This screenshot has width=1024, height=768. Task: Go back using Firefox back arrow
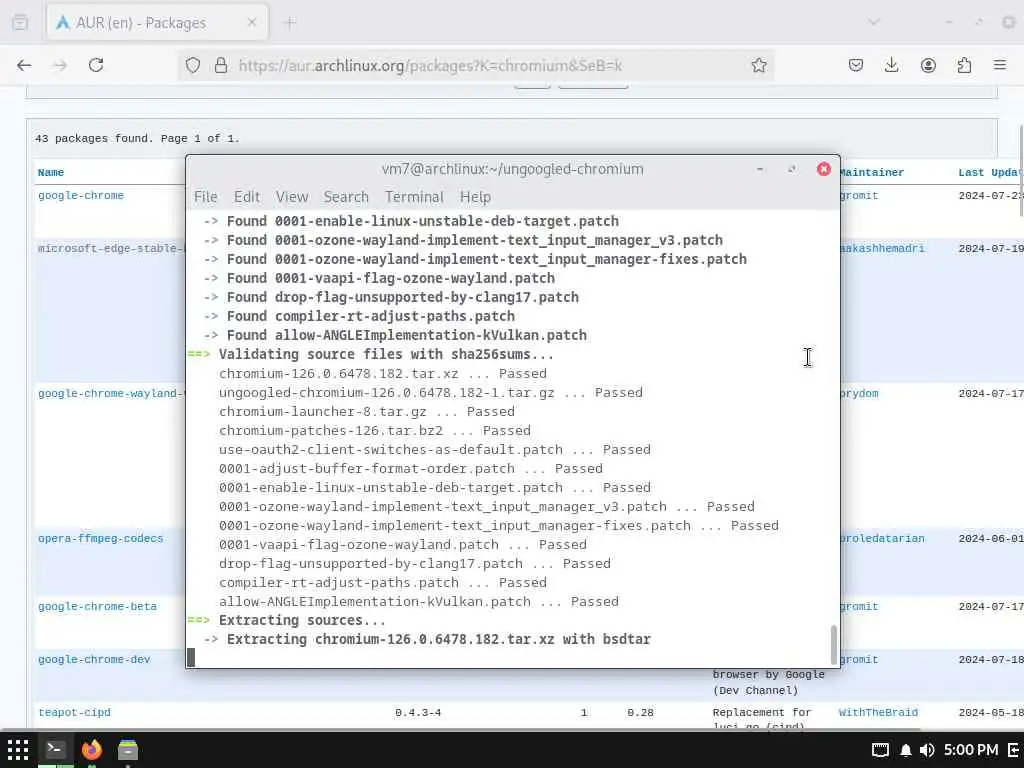pyautogui.click(x=24, y=65)
